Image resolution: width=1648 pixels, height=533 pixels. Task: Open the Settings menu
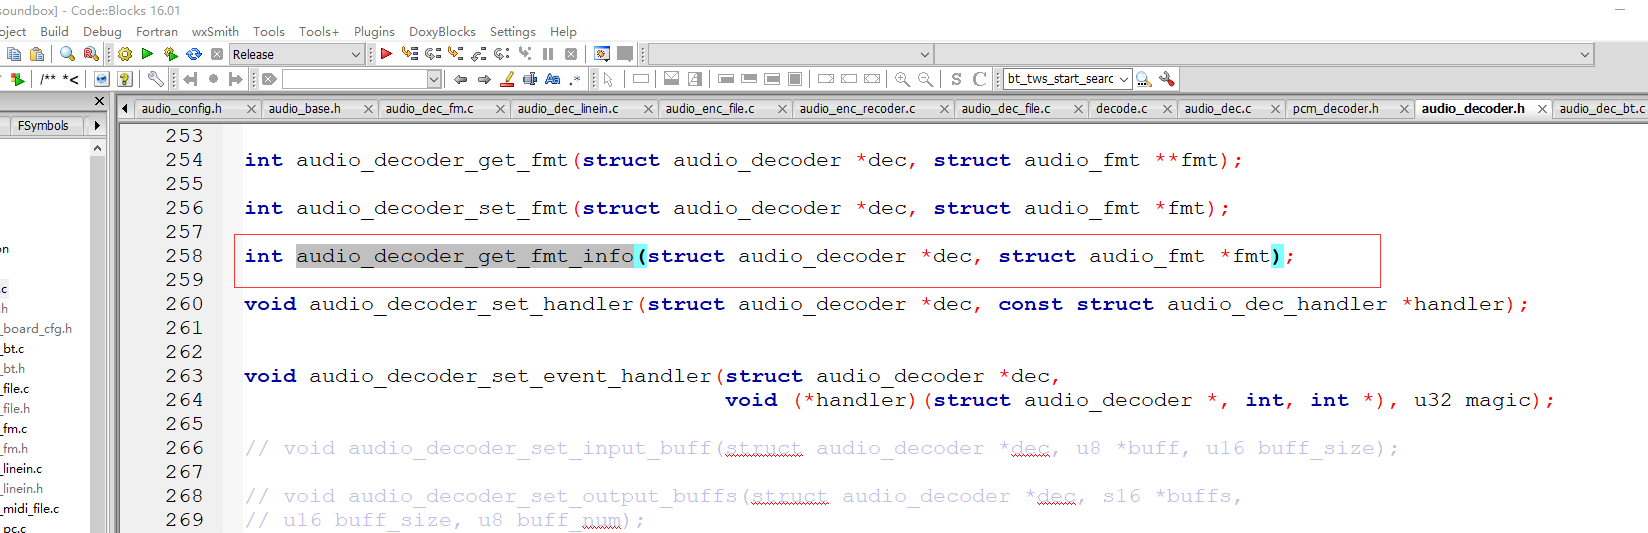click(512, 32)
